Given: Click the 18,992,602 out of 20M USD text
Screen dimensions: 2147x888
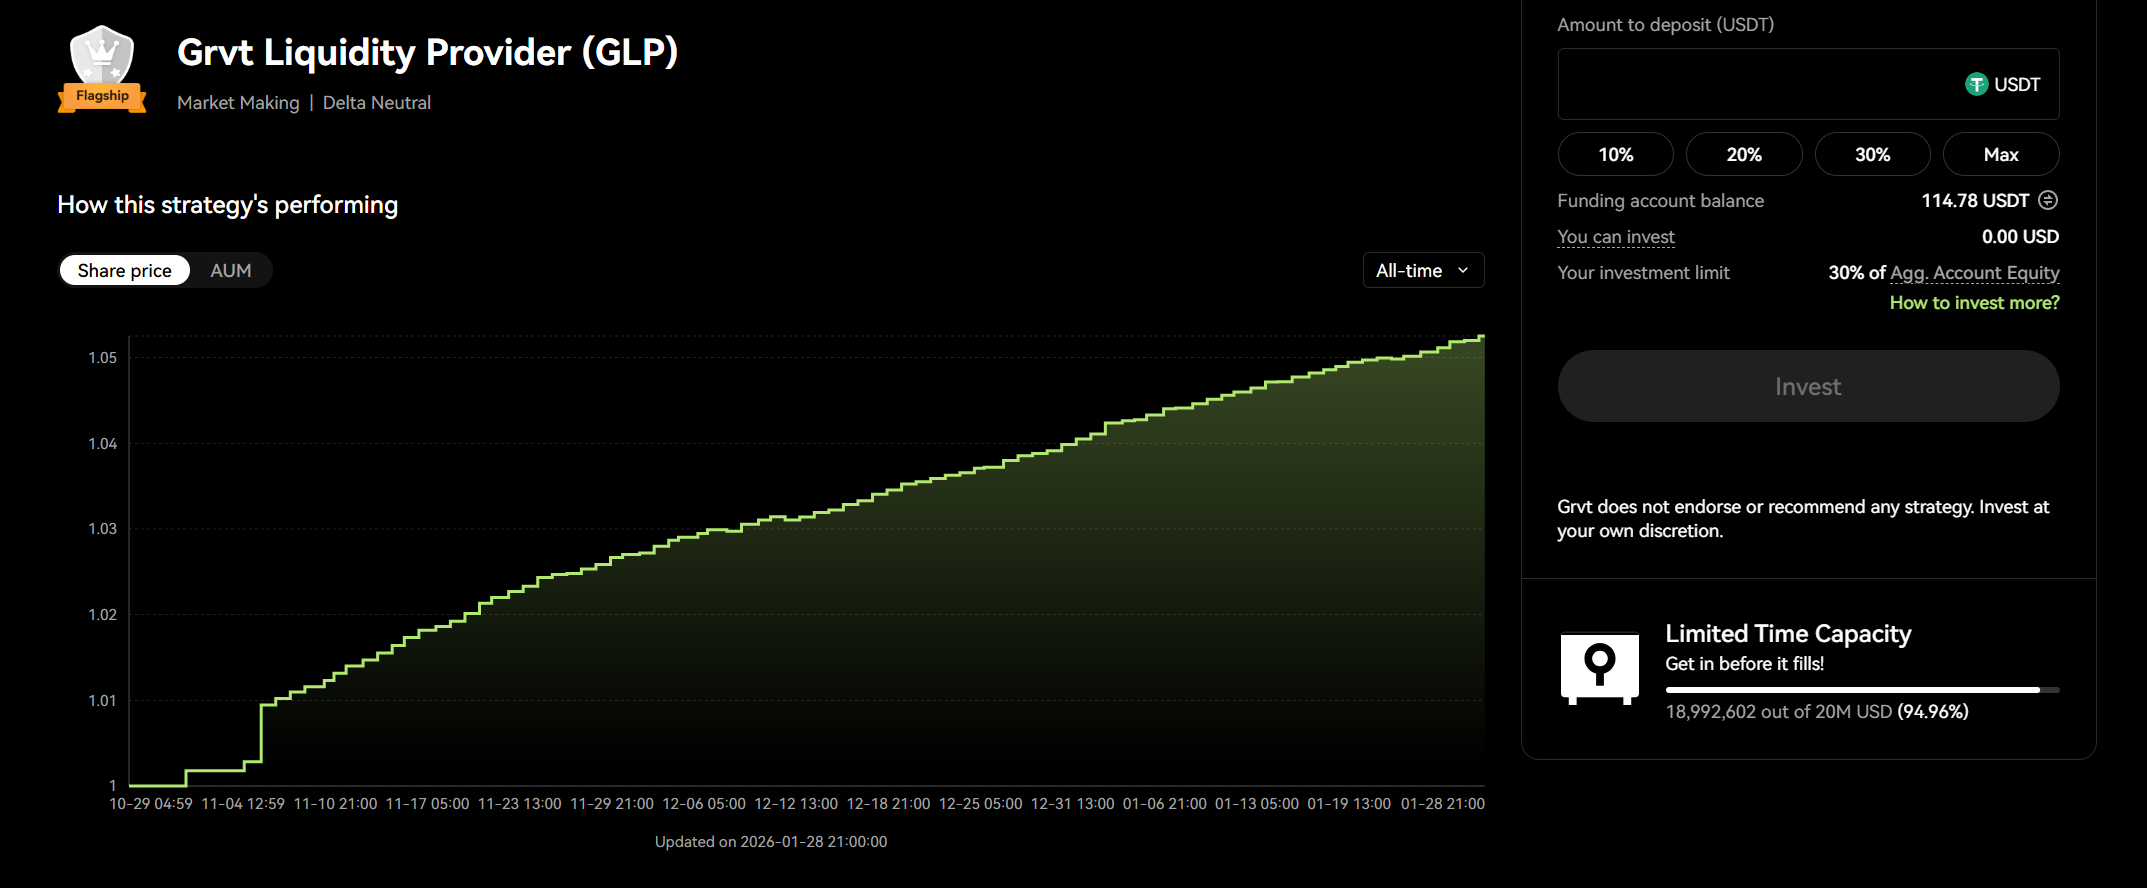Looking at the screenshot, I should [x=1779, y=712].
